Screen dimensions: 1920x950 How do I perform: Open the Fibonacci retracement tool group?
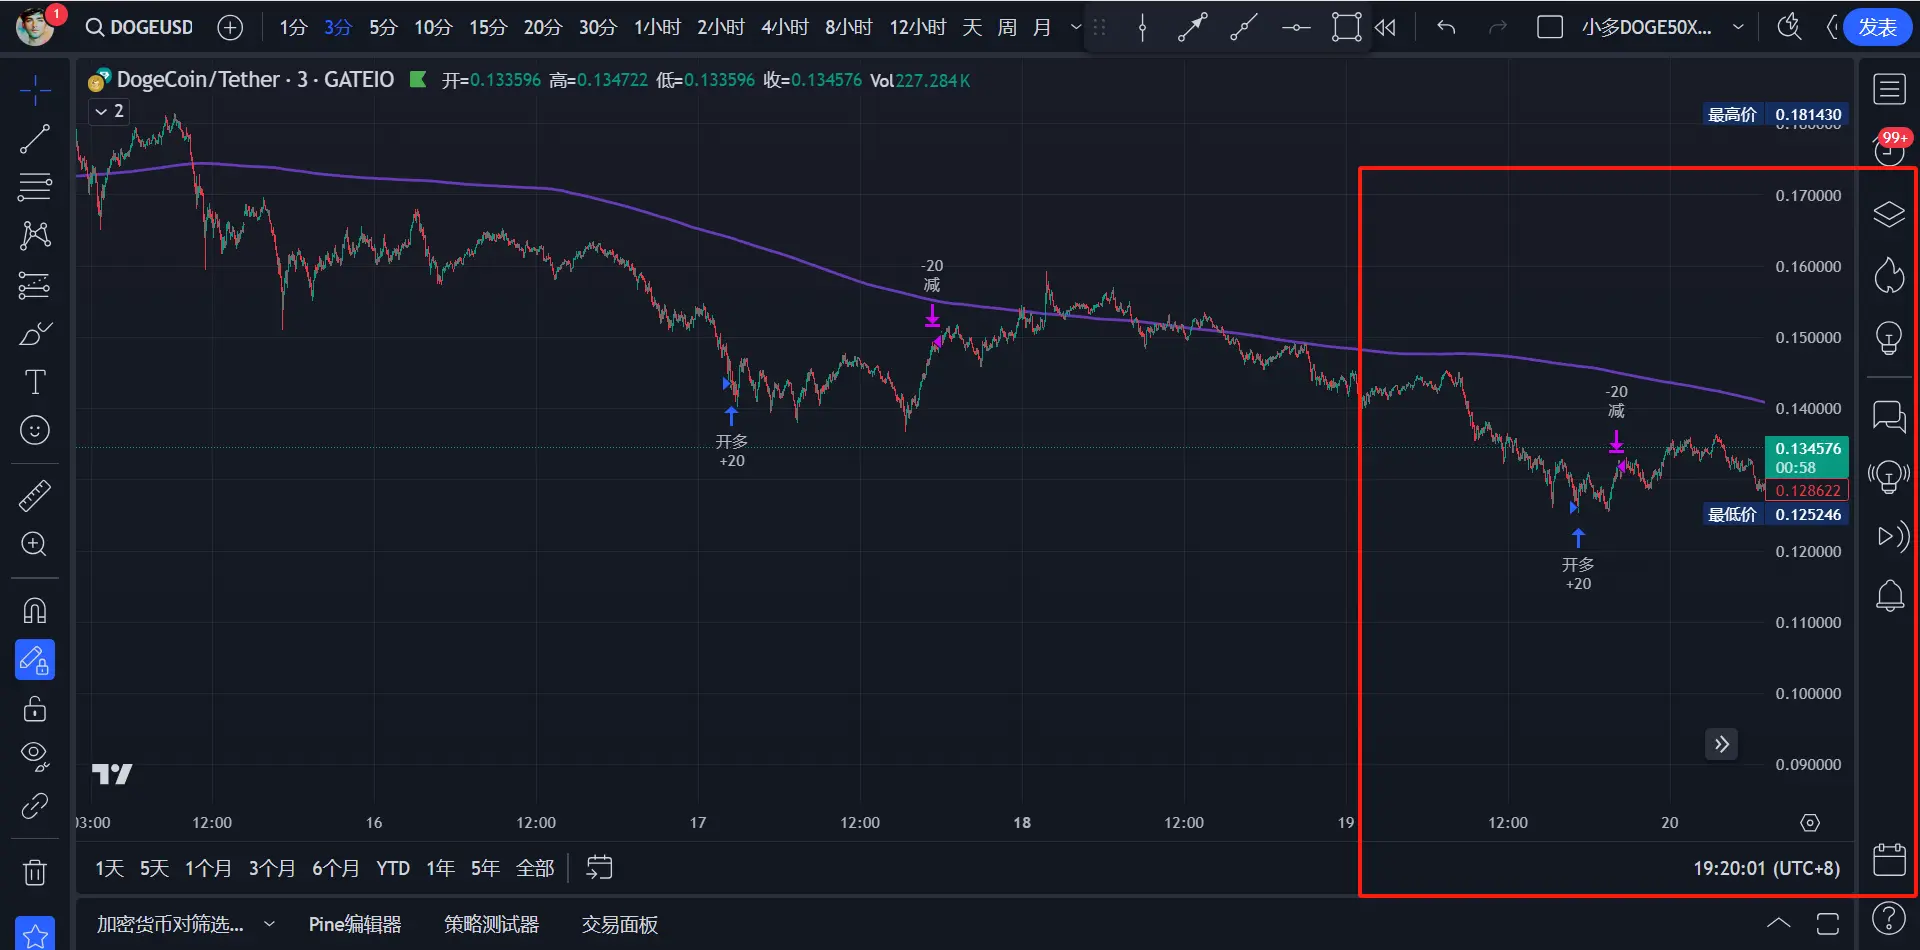(35, 187)
